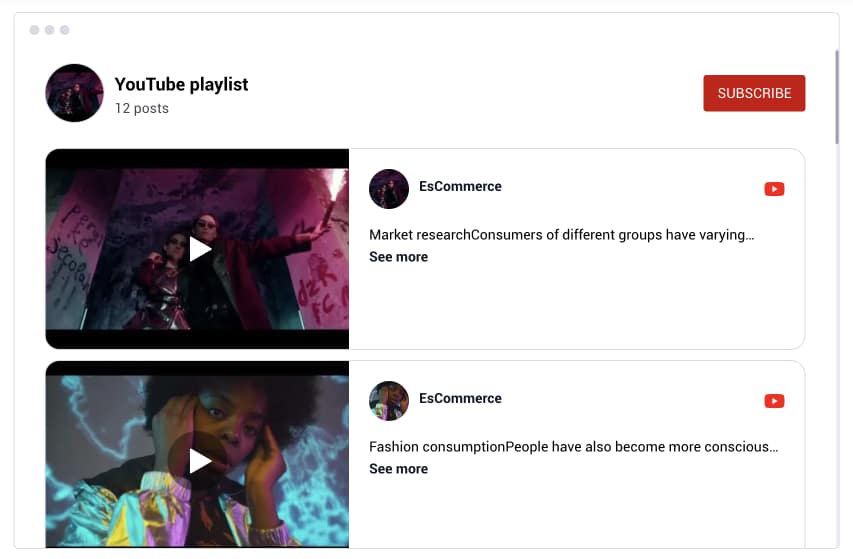Click the first gray window dot
The height and width of the screenshot is (559, 853).
[34, 30]
